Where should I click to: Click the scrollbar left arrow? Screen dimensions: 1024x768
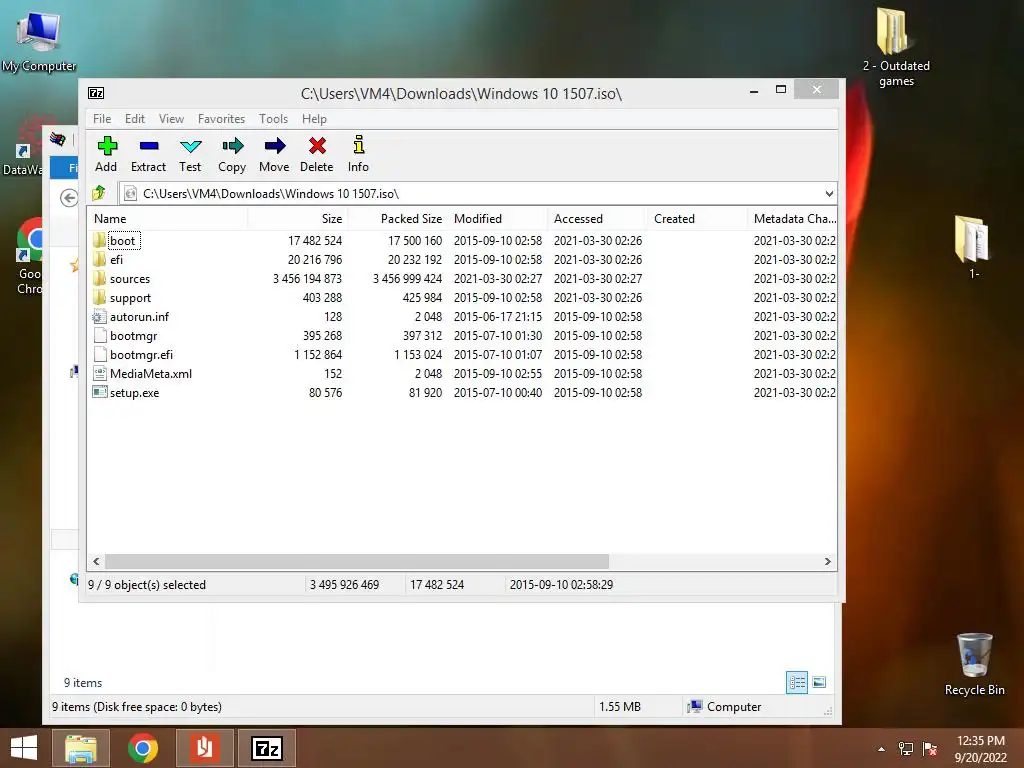click(96, 562)
